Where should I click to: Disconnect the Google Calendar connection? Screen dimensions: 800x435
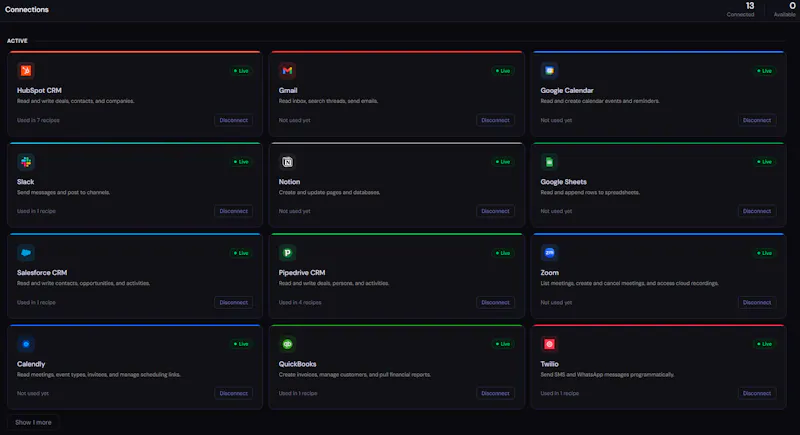(x=757, y=120)
